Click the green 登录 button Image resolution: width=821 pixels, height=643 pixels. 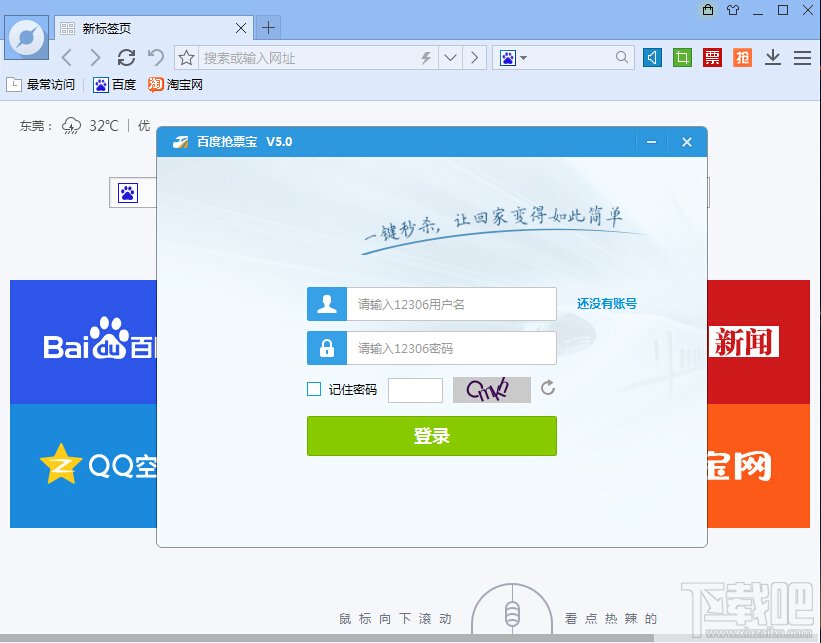point(431,436)
